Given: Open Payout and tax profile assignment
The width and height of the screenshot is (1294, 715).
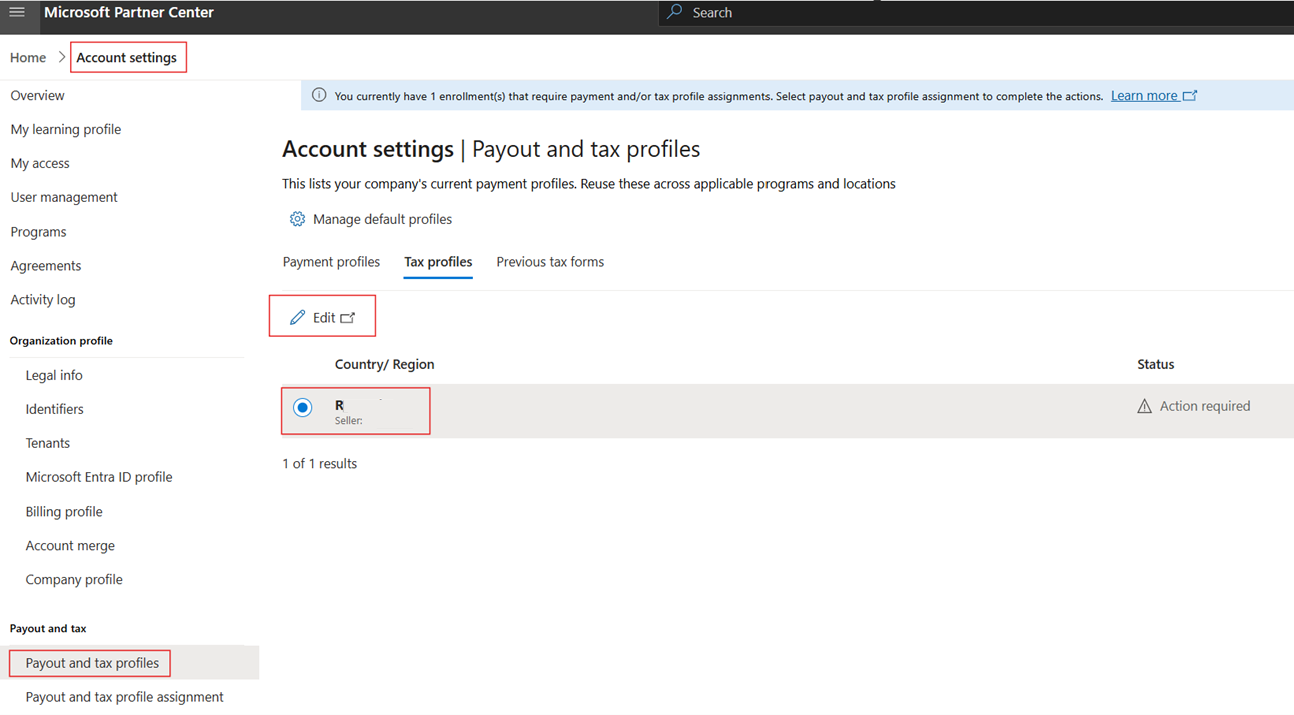Looking at the screenshot, I should pyautogui.click(x=124, y=697).
